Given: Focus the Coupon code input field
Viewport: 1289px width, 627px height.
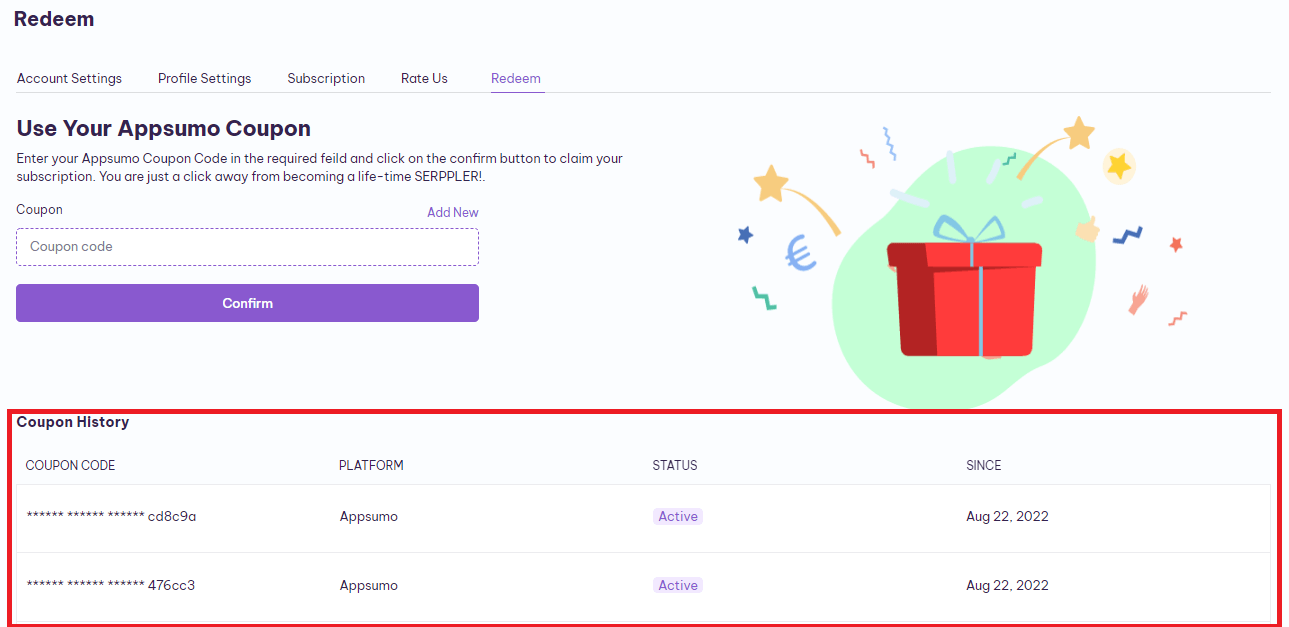Looking at the screenshot, I should [x=247, y=247].
